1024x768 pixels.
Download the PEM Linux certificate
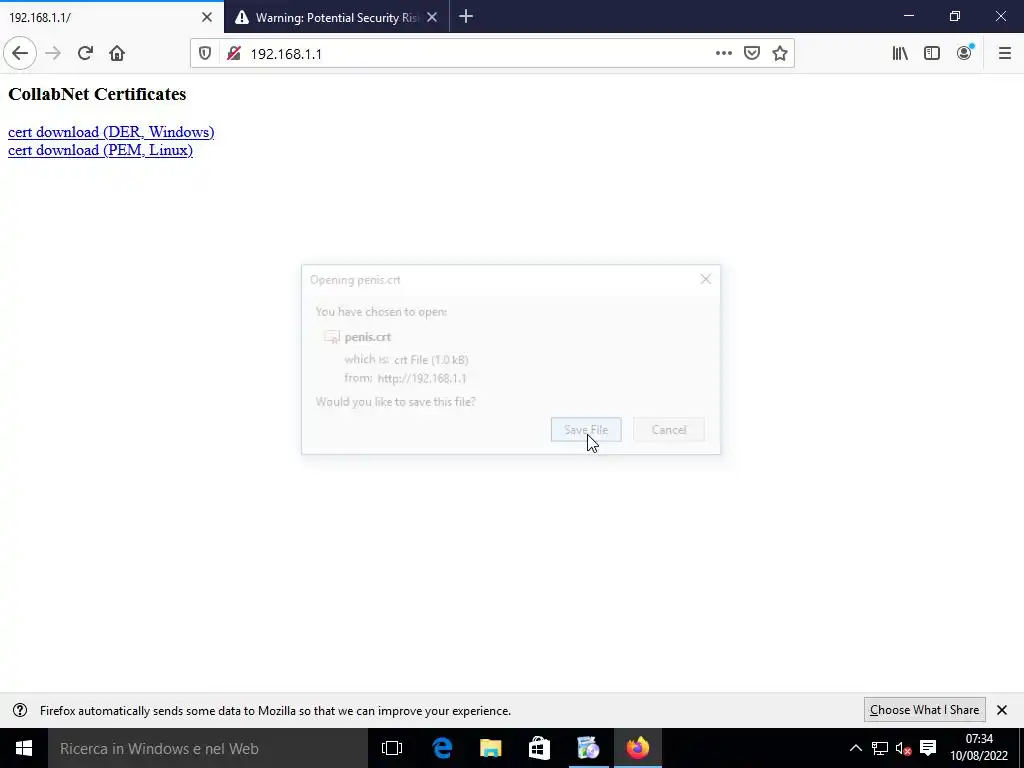click(x=101, y=150)
